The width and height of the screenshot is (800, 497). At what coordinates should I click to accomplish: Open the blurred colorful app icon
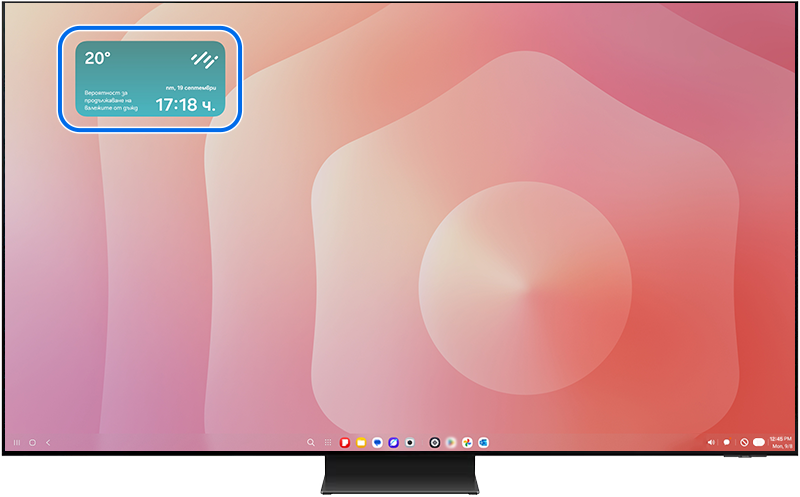pyautogui.click(x=451, y=442)
